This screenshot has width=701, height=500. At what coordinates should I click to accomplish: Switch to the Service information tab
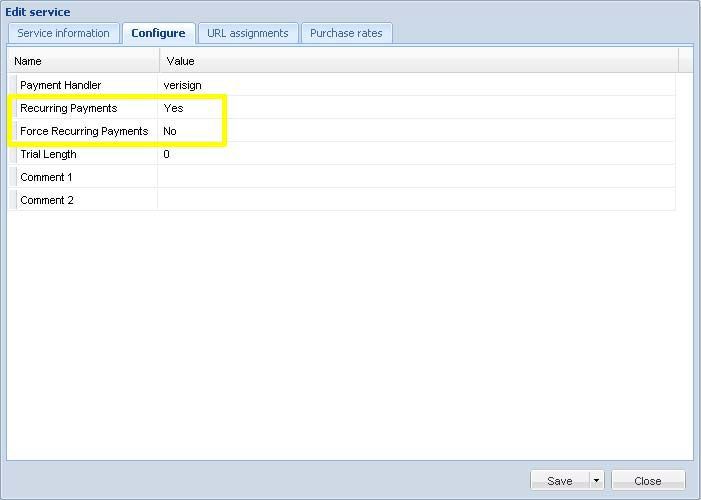pyautogui.click(x=63, y=34)
